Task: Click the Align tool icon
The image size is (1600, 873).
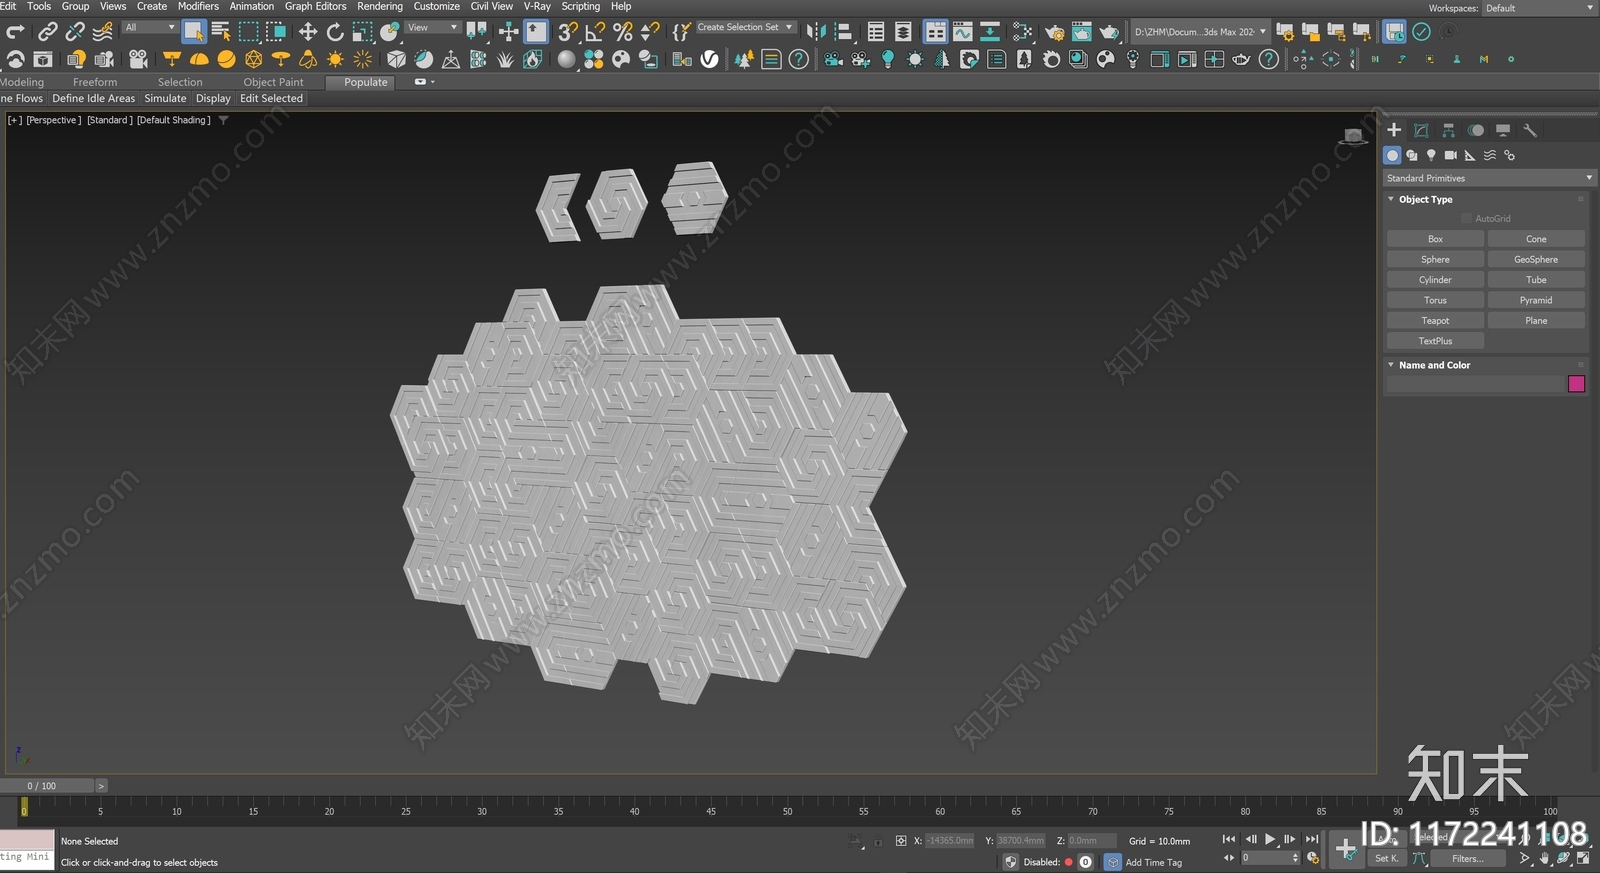Action: 843,32
